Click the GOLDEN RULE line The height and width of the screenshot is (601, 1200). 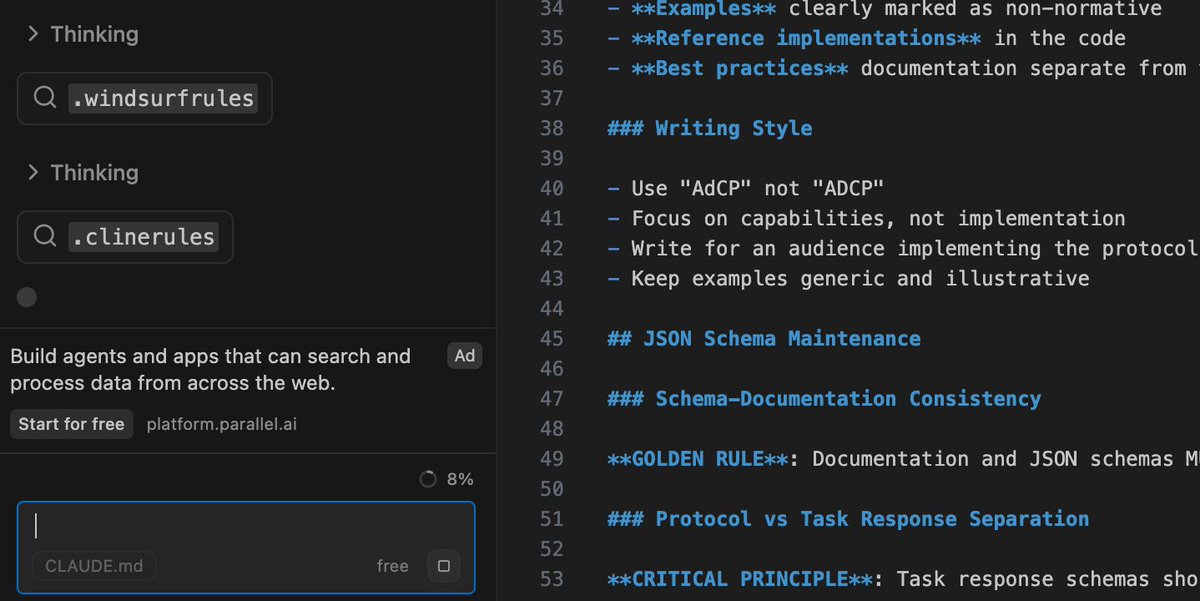point(903,459)
